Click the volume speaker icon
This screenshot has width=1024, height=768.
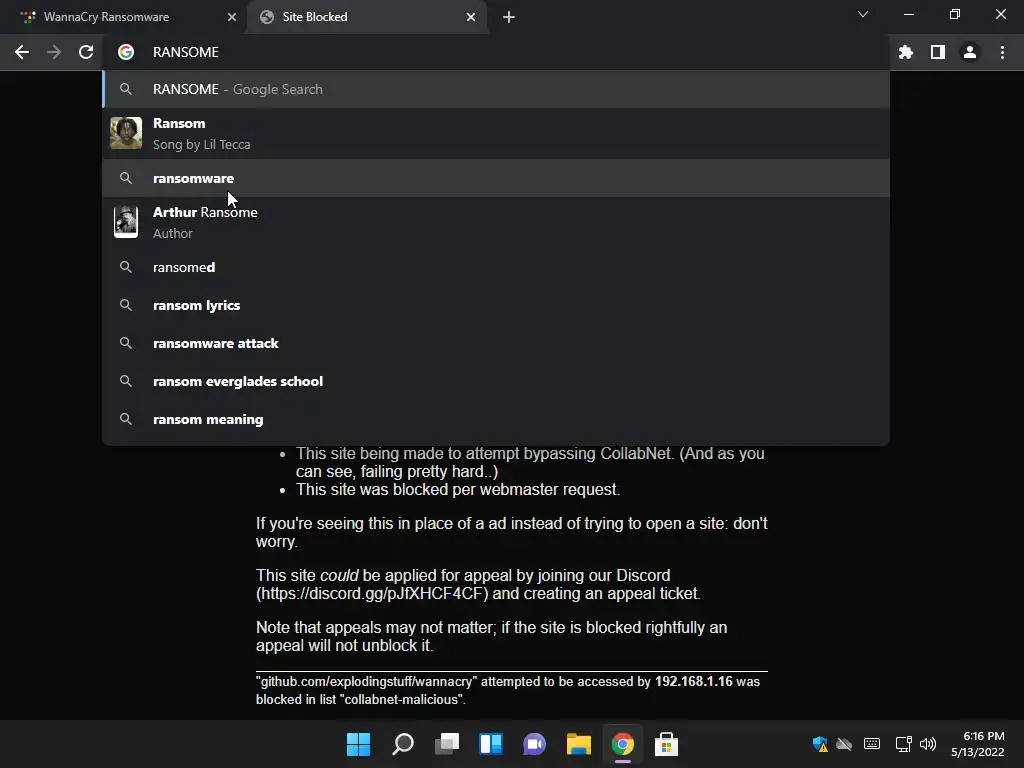point(927,744)
